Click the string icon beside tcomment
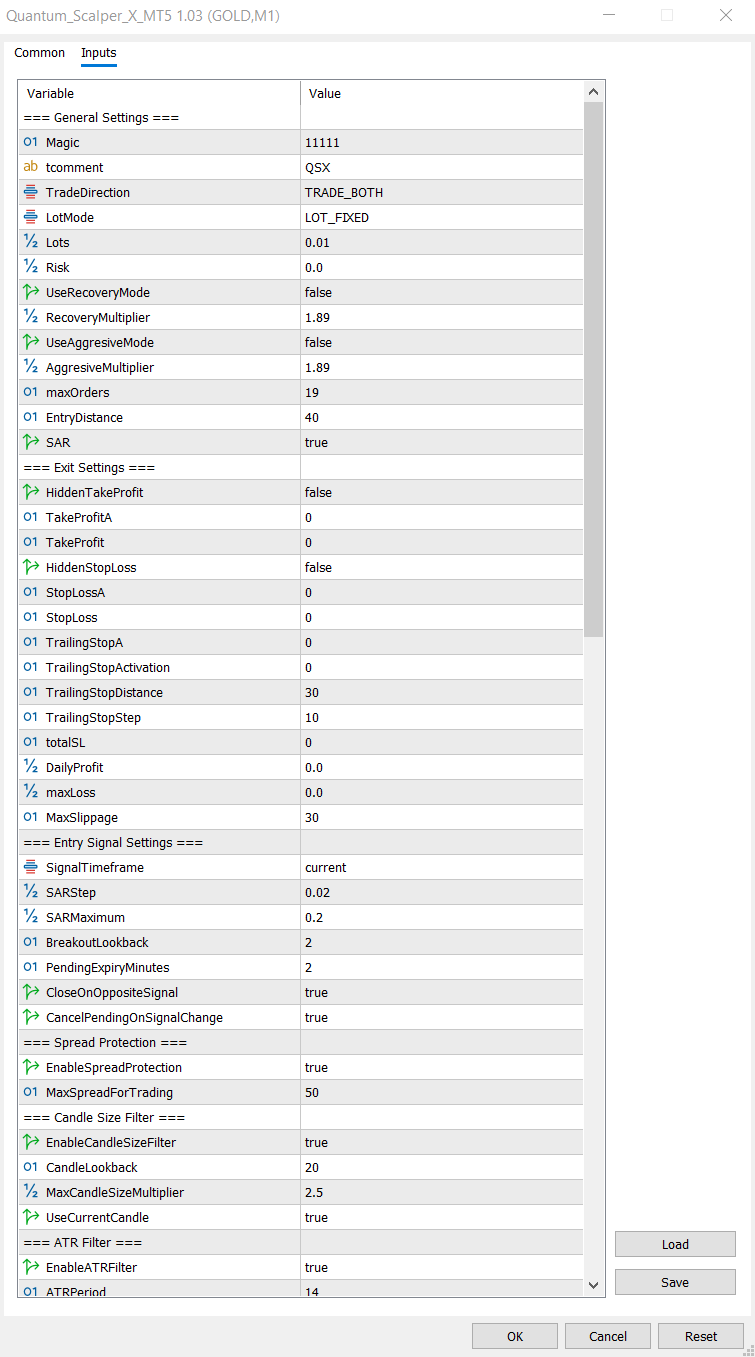 coord(30,168)
